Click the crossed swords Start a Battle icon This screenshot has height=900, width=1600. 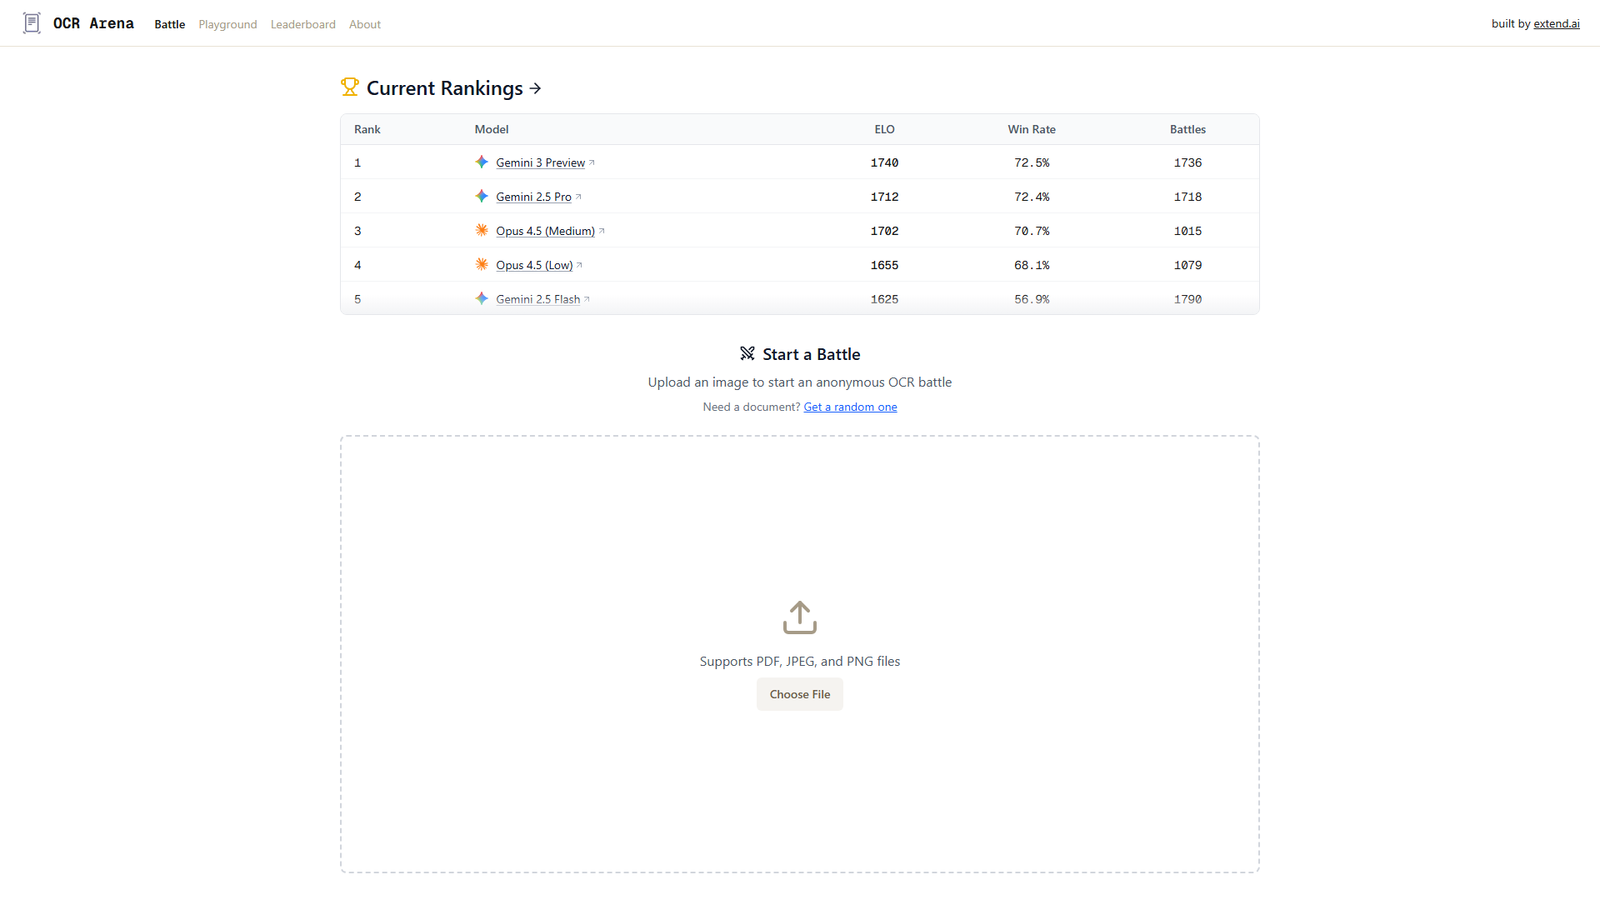(747, 354)
